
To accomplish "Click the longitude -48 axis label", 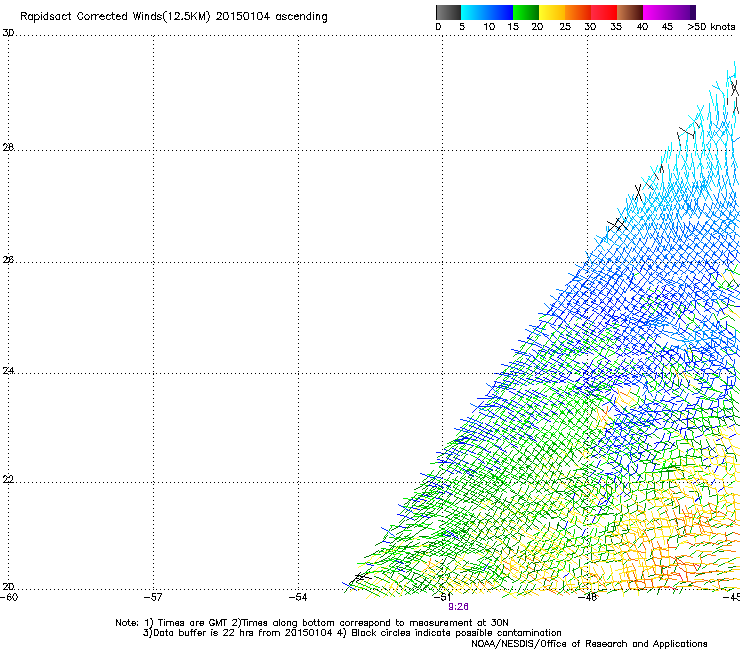I will coord(588,597).
